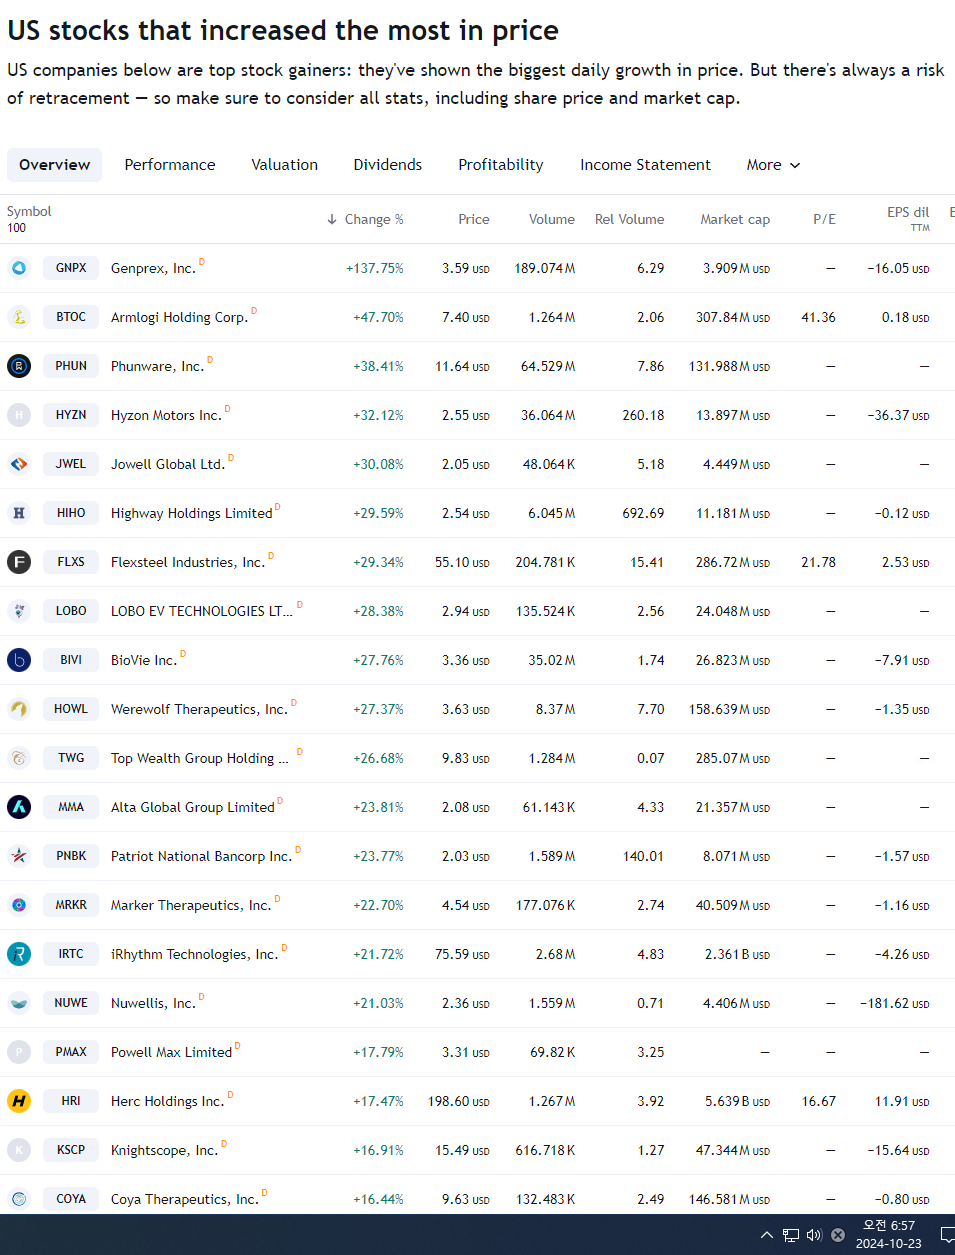Open the Werewolf Therapeutics, Inc. name
The image size is (955, 1255).
tap(199, 709)
